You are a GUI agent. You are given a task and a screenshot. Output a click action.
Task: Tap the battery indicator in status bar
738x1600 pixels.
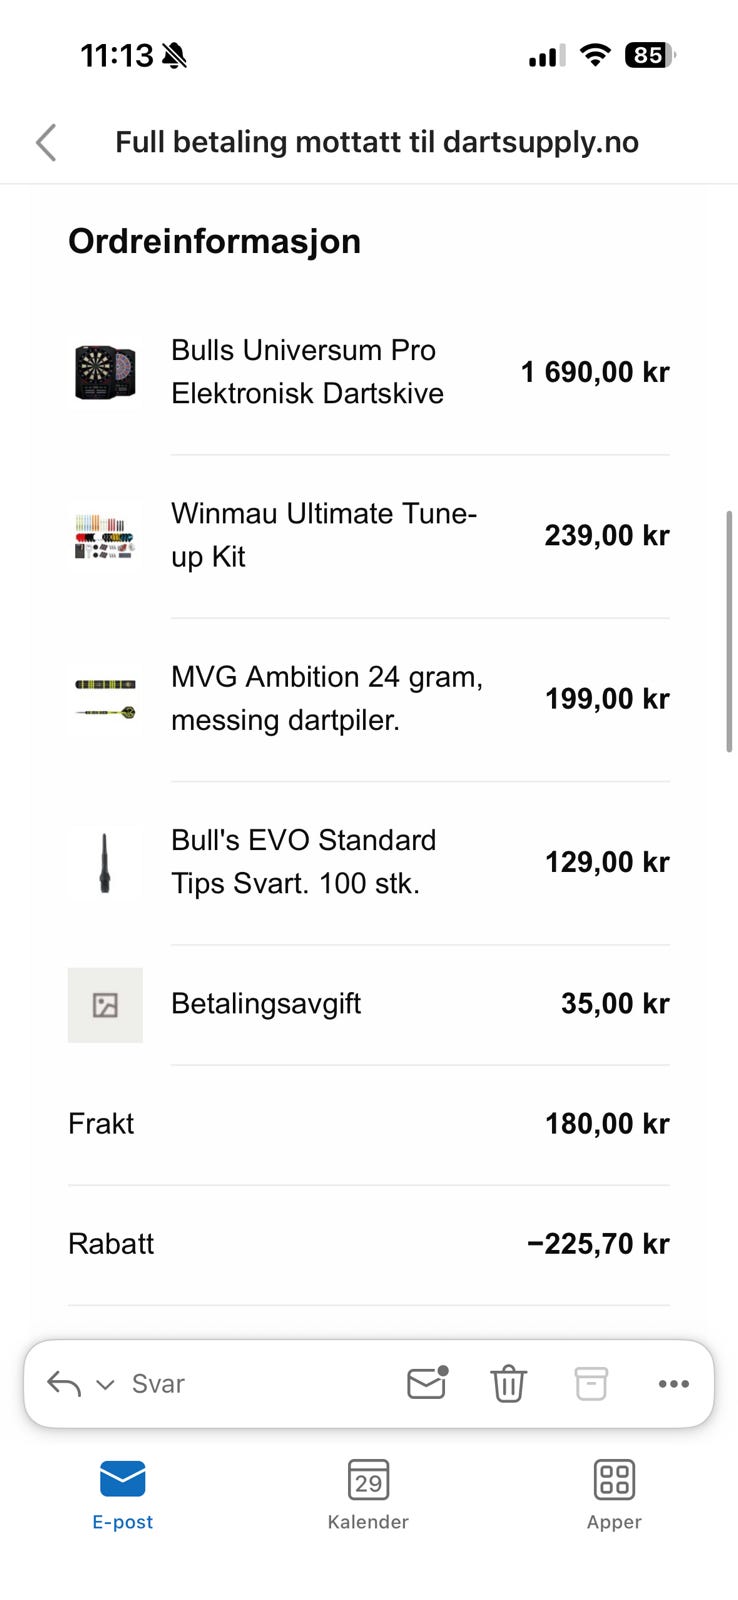click(649, 55)
